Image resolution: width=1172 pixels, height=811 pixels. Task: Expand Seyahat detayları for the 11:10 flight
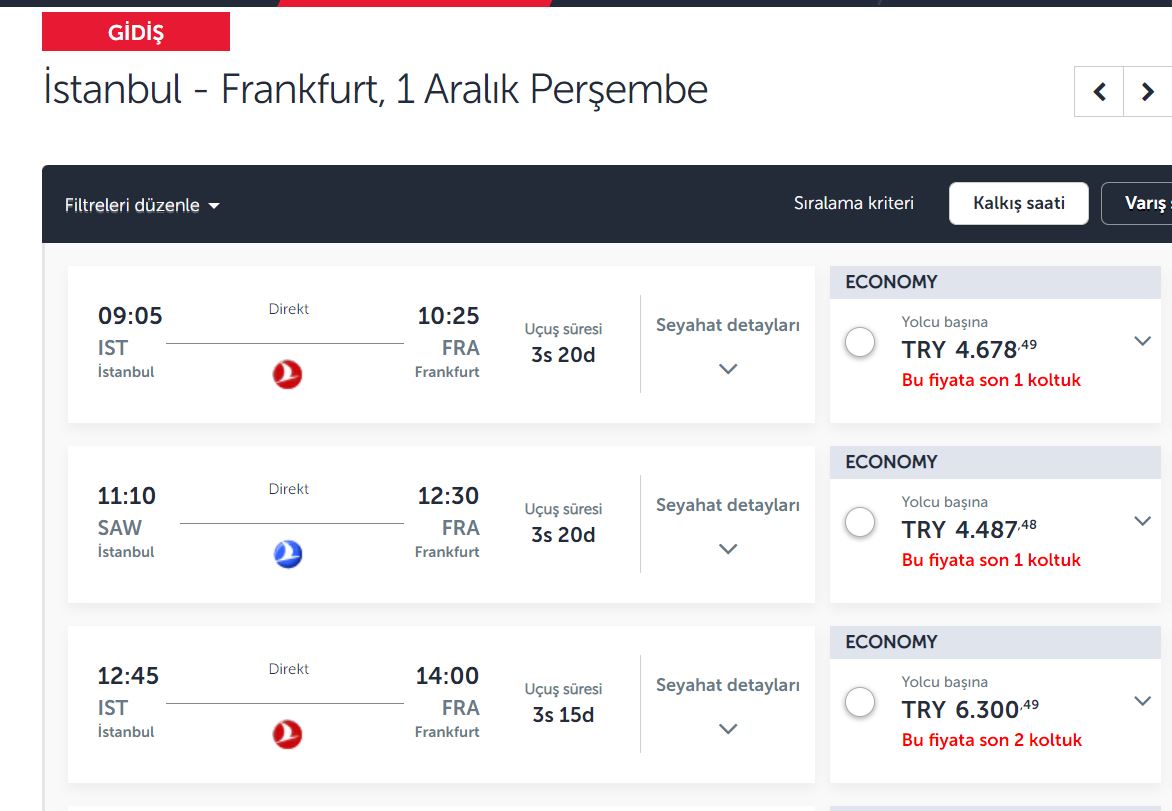[727, 525]
